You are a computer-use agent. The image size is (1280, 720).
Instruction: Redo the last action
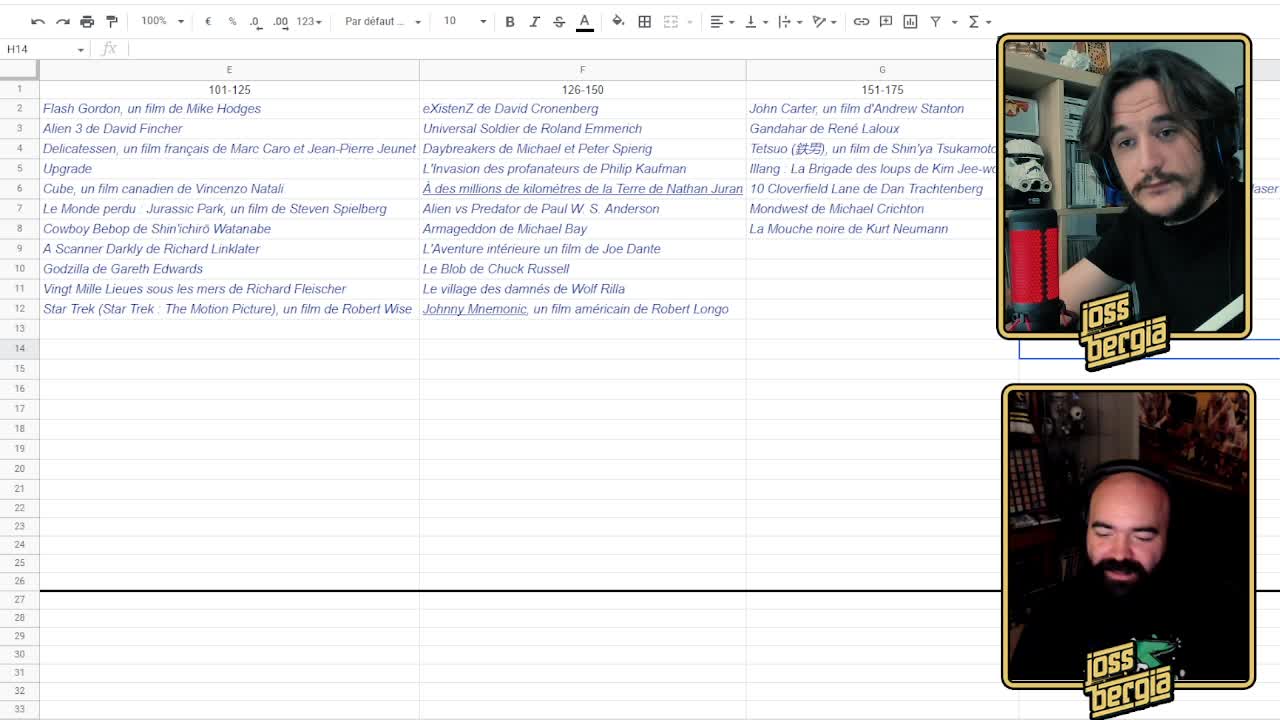pos(62,21)
